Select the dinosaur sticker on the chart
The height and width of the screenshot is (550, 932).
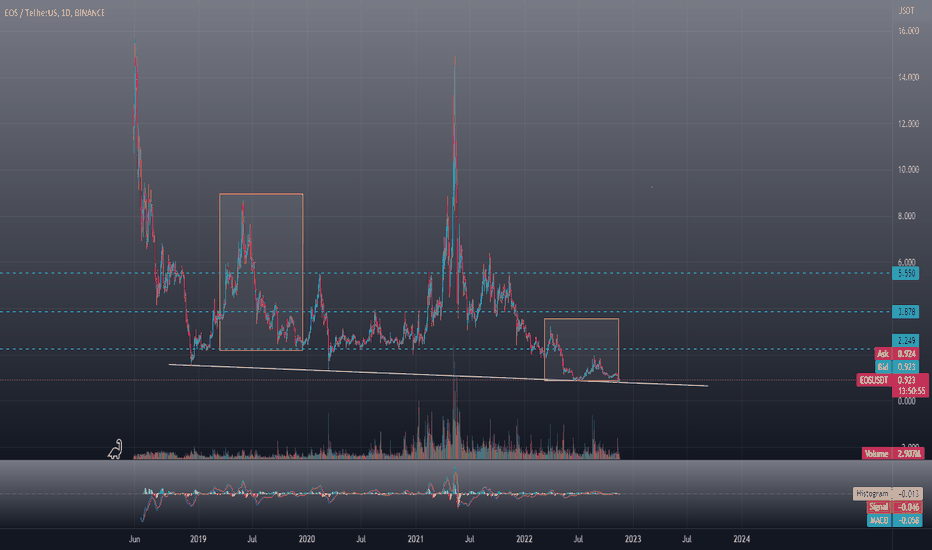coord(115,450)
